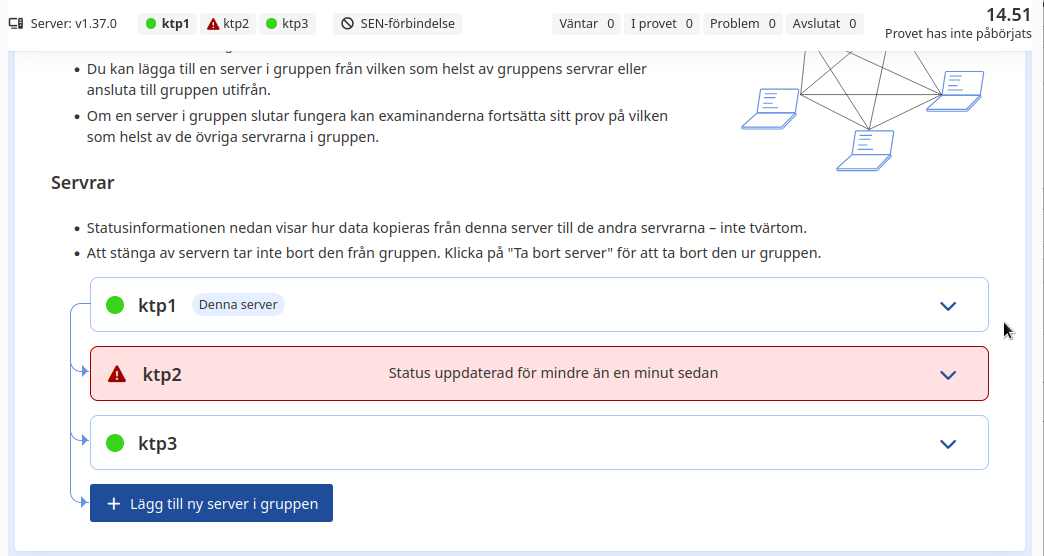Expand the ktp1 server panel chevron

click(948, 306)
